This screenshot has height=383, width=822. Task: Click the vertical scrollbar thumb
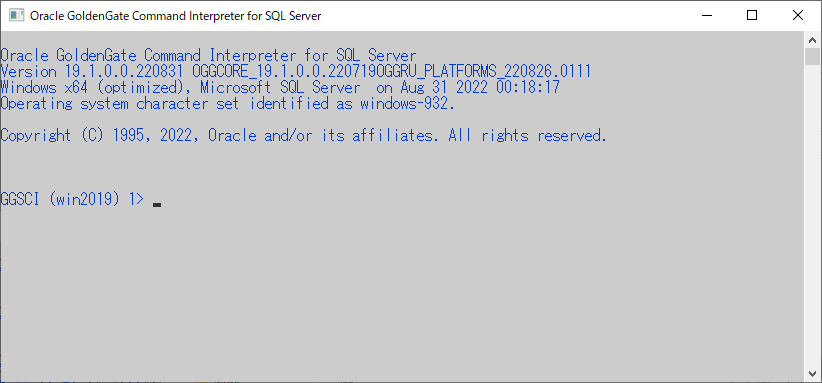tap(813, 57)
